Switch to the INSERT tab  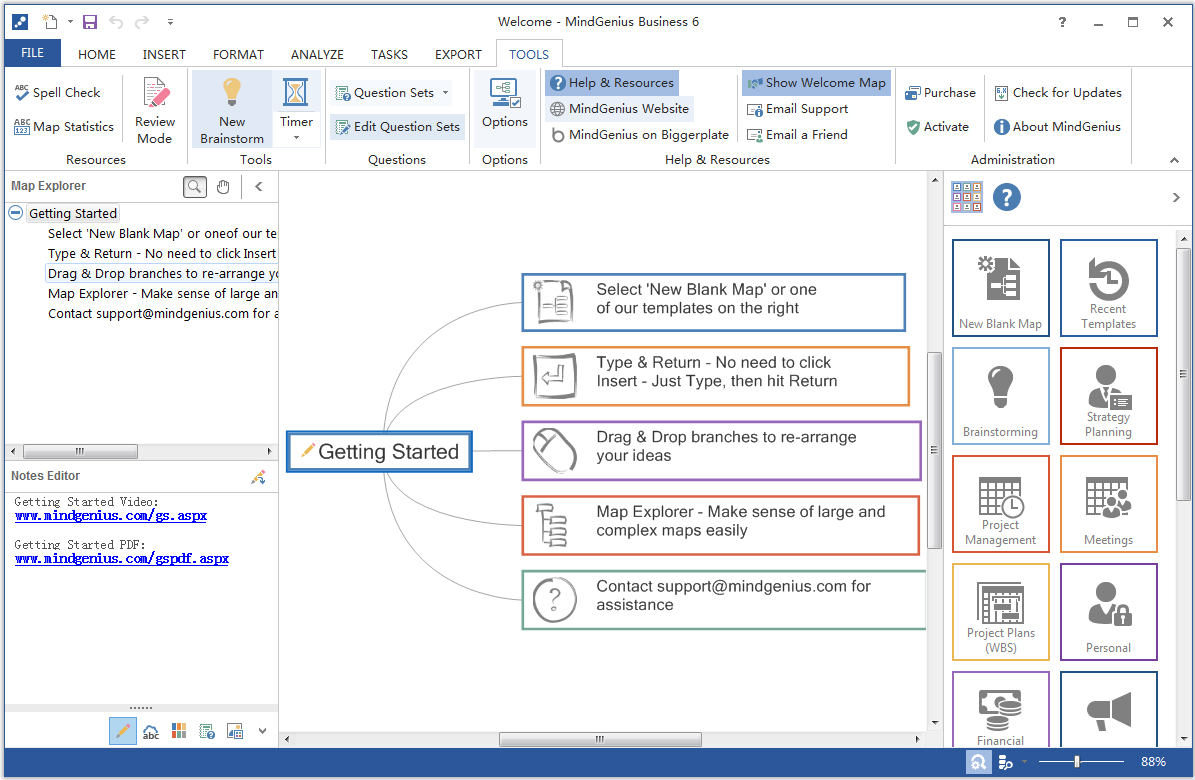[x=164, y=54]
